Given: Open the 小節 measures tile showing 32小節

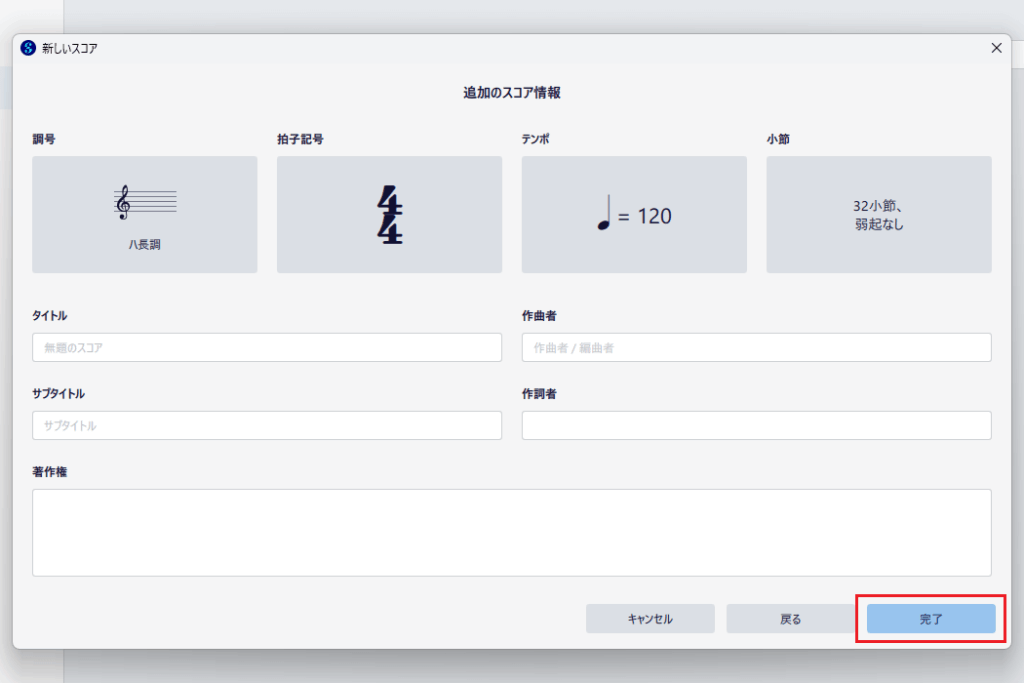Looking at the screenshot, I should [878, 214].
